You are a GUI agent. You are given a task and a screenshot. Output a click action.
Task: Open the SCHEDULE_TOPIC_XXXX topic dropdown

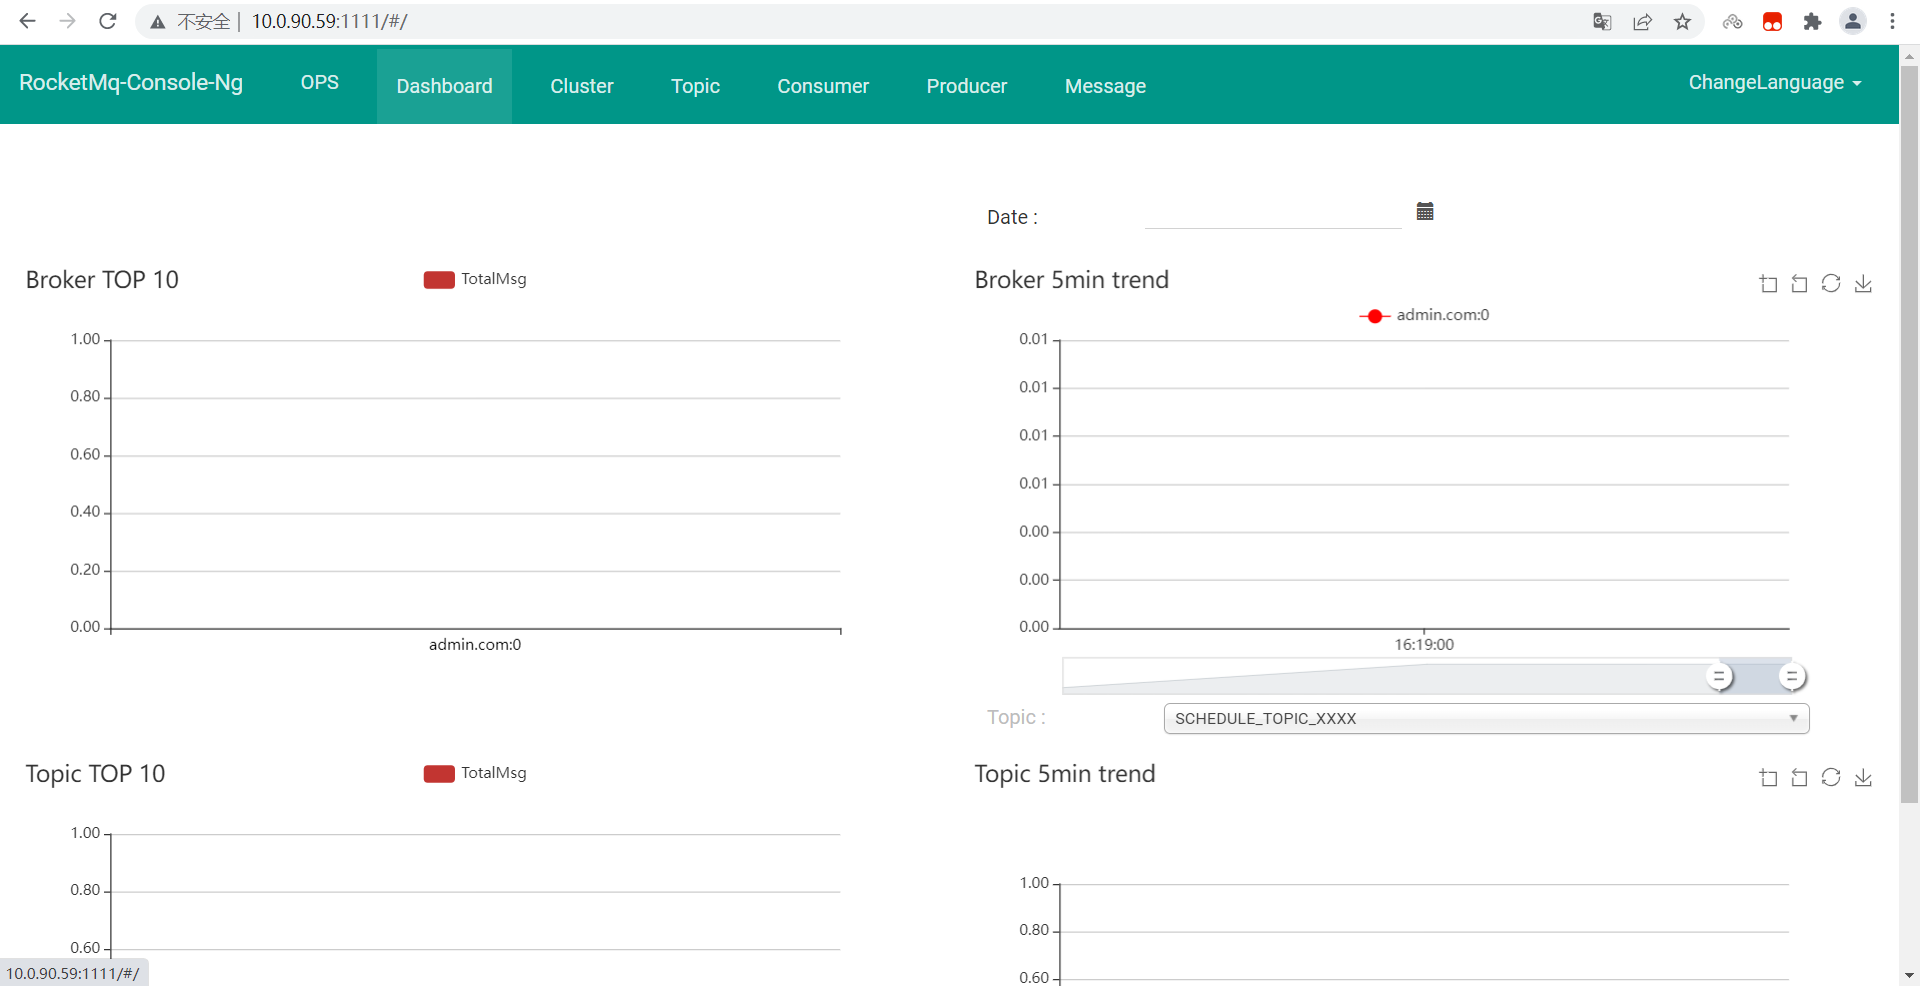pos(1486,718)
